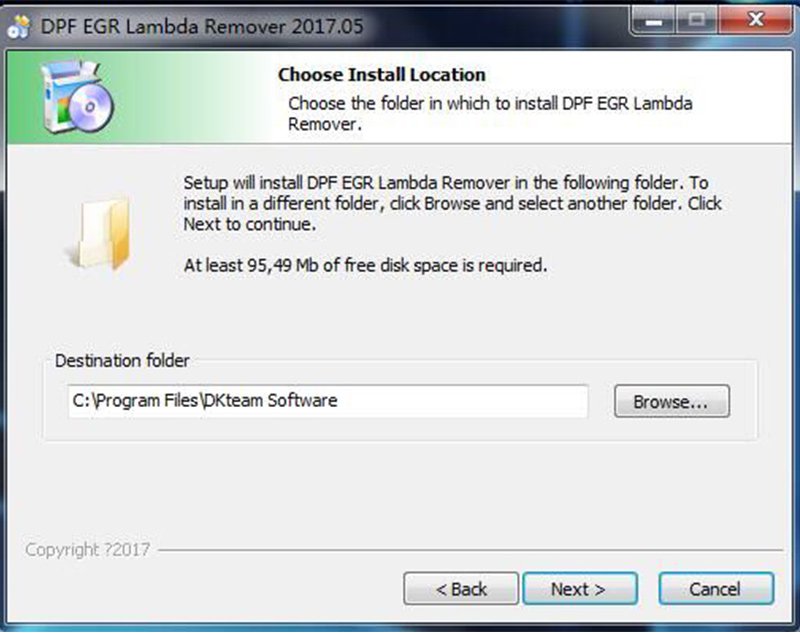The image size is (800, 633).
Task: Click the Setup will install description paragraph
Action: [452, 203]
